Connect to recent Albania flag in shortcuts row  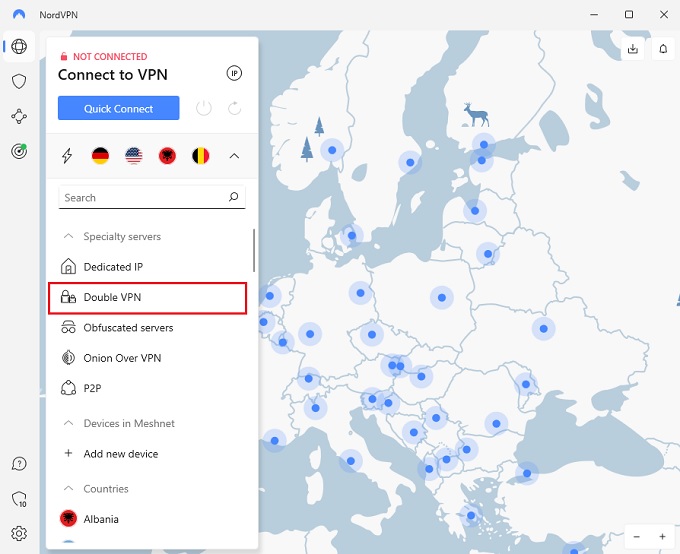click(167, 156)
